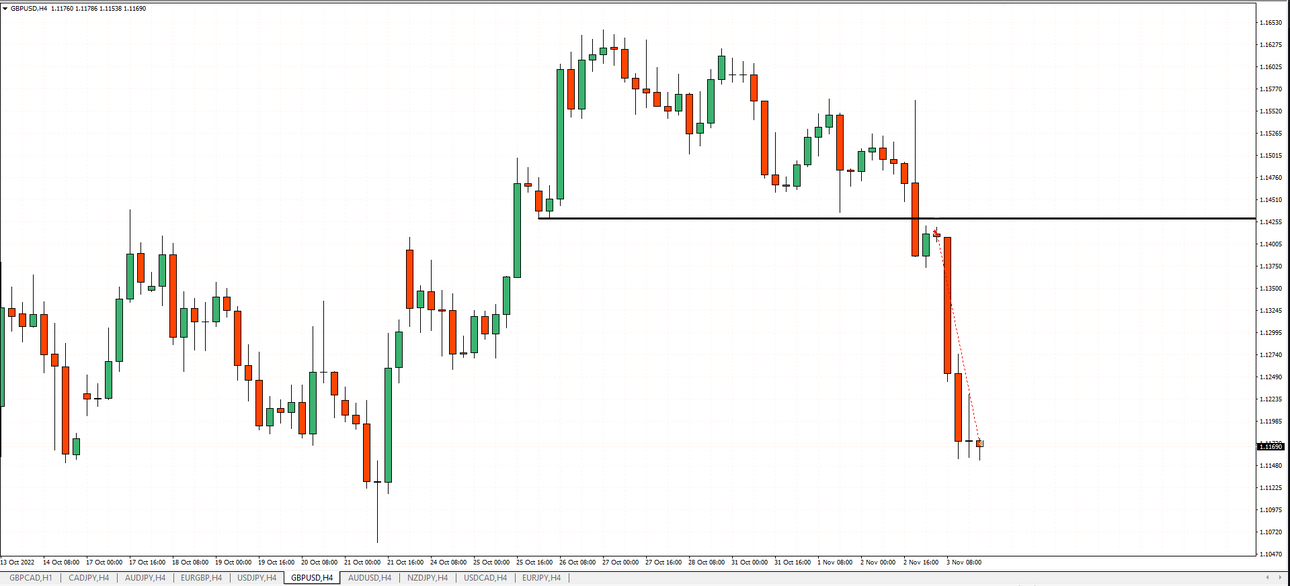Click the 26 Oct 08:00 time label
1290x586 pixels.
click(x=578, y=562)
